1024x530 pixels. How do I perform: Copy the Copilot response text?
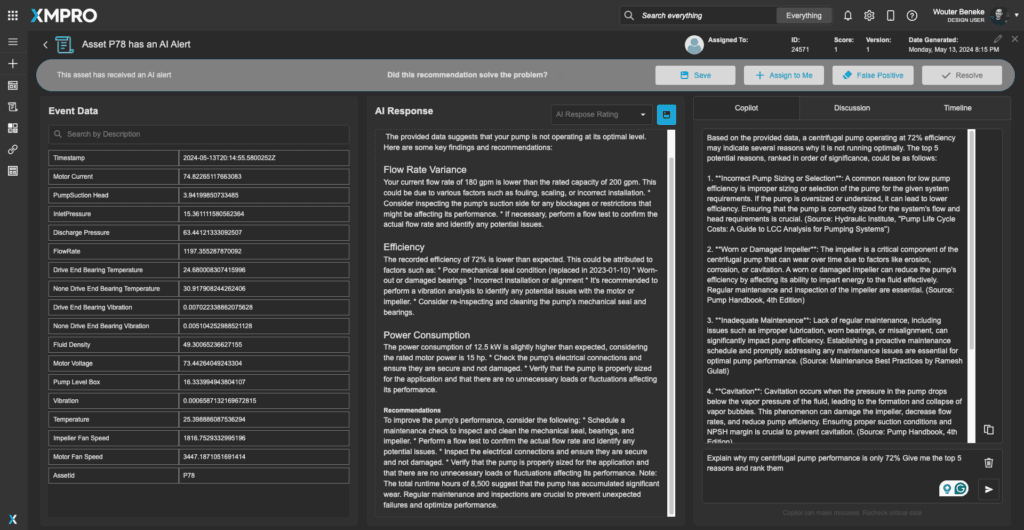click(x=988, y=429)
